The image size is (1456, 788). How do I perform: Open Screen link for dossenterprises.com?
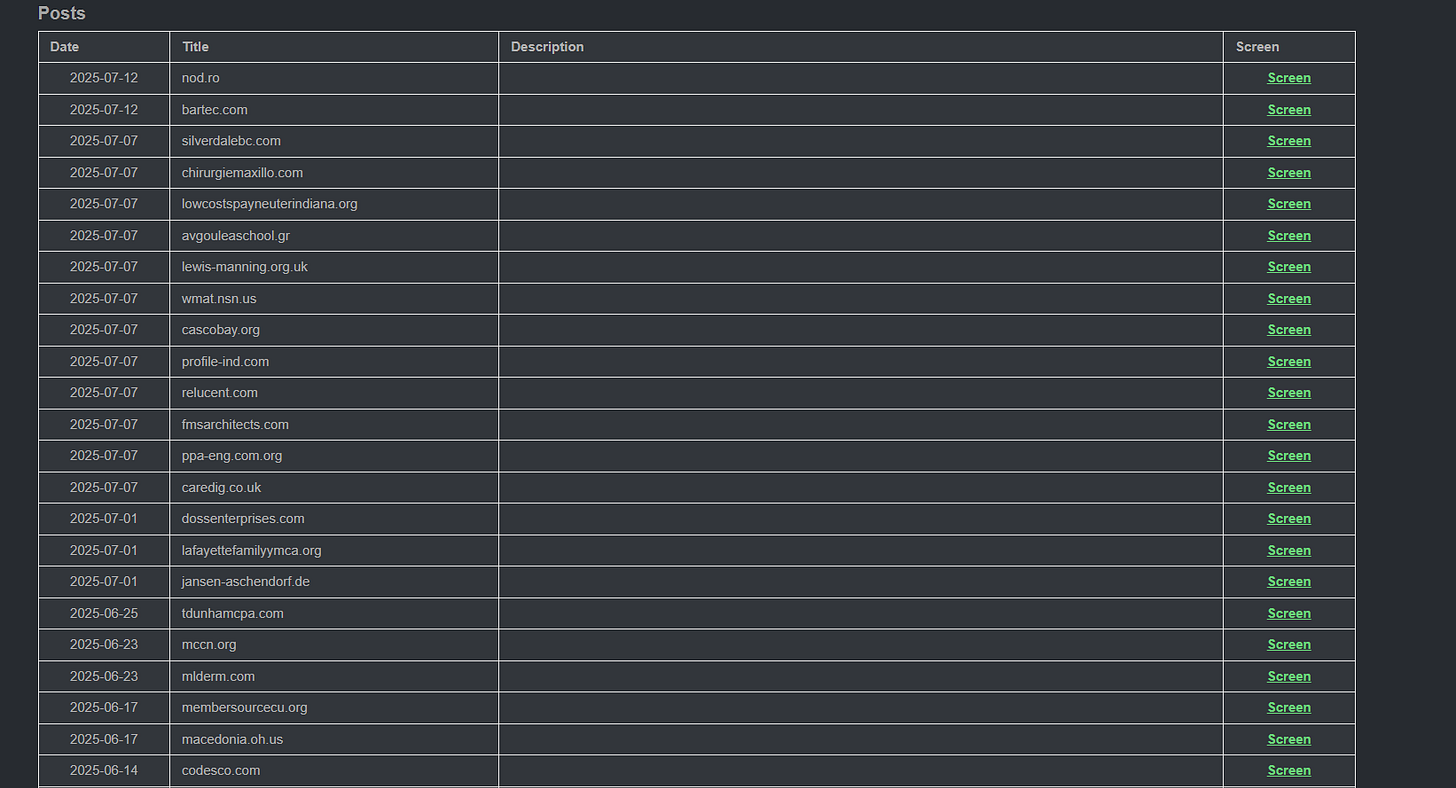point(1289,519)
